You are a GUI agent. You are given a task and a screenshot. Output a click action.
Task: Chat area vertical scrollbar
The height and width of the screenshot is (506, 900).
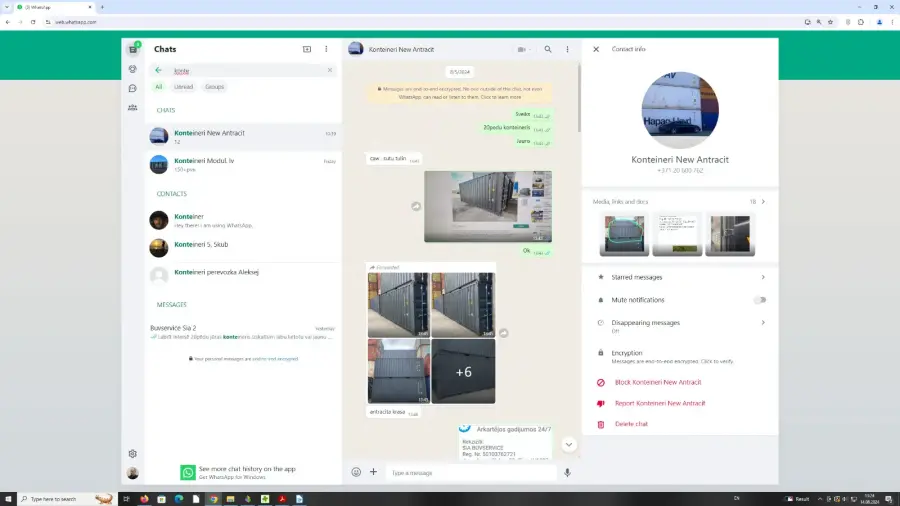[579, 98]
